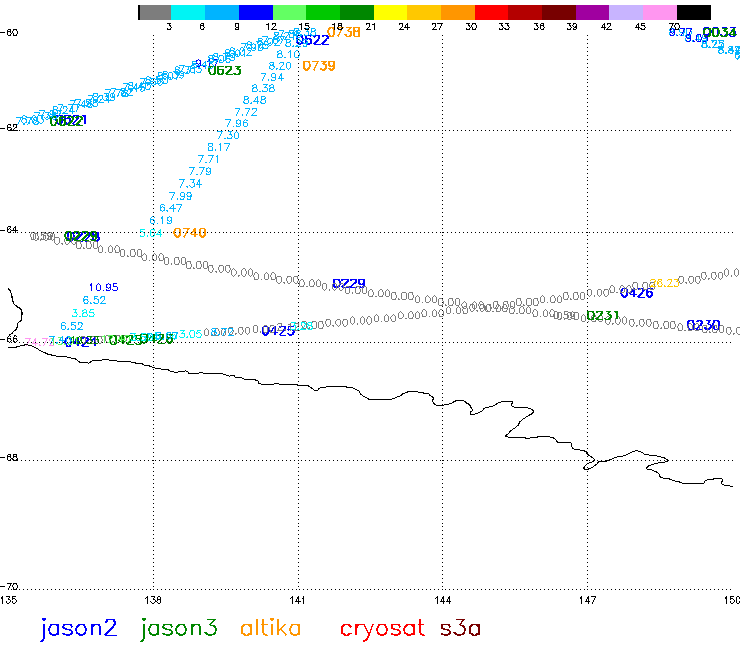Click the colorbar tick label 24
Image resolution: width=740 pixels, height=650 pixels.
pyautogui.click(x=404, y=27)
